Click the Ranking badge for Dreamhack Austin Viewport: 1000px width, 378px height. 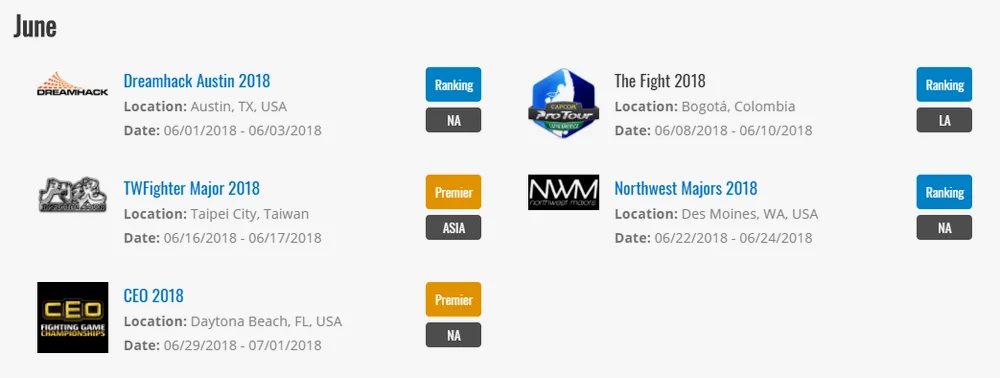453,85
